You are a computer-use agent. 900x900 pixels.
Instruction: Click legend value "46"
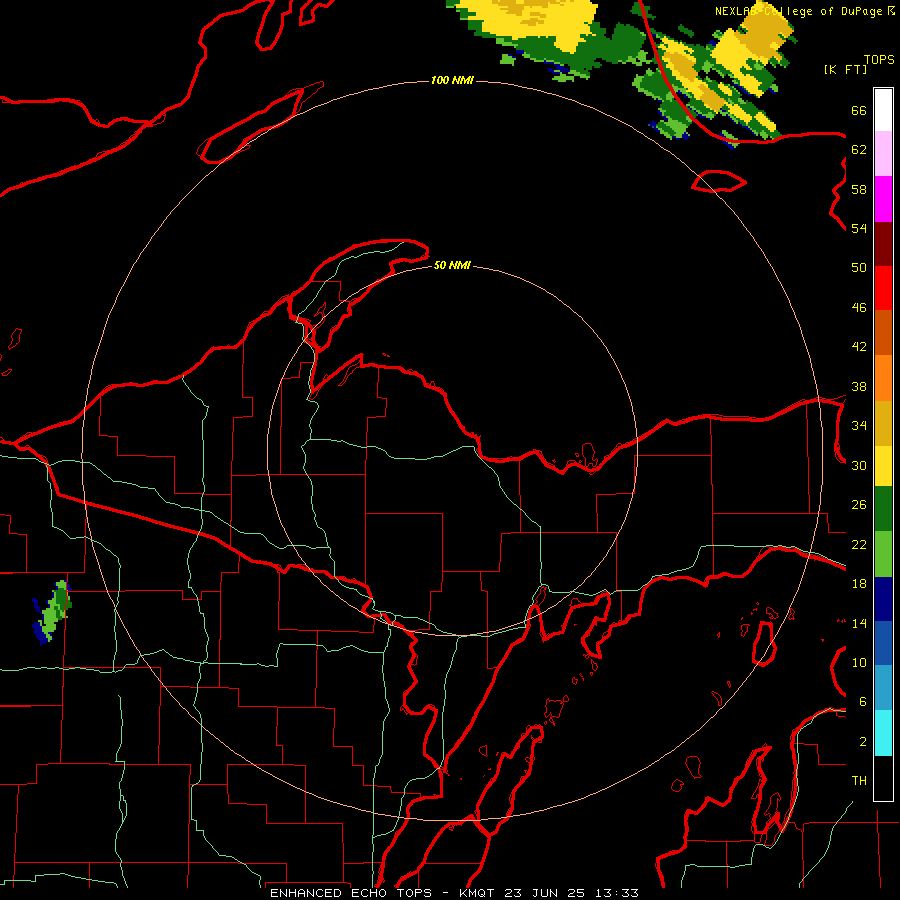click(x=859, y=308)
